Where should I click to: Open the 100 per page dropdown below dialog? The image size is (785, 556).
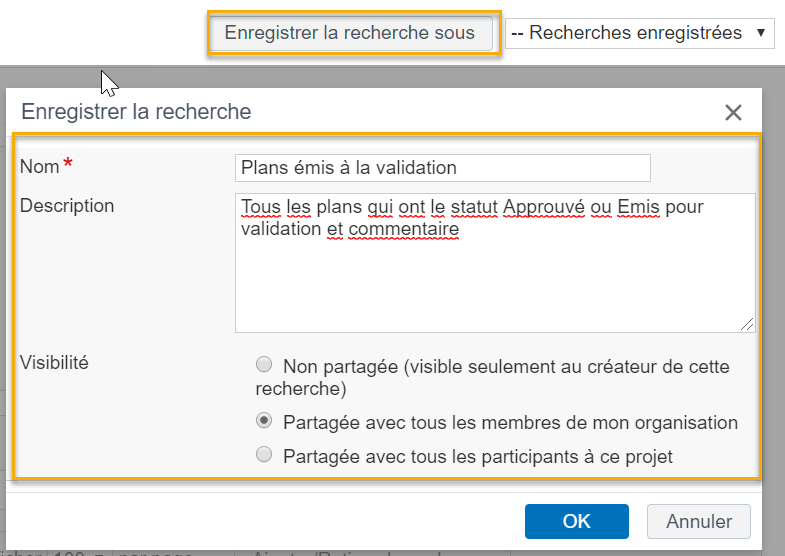(80, 553)
